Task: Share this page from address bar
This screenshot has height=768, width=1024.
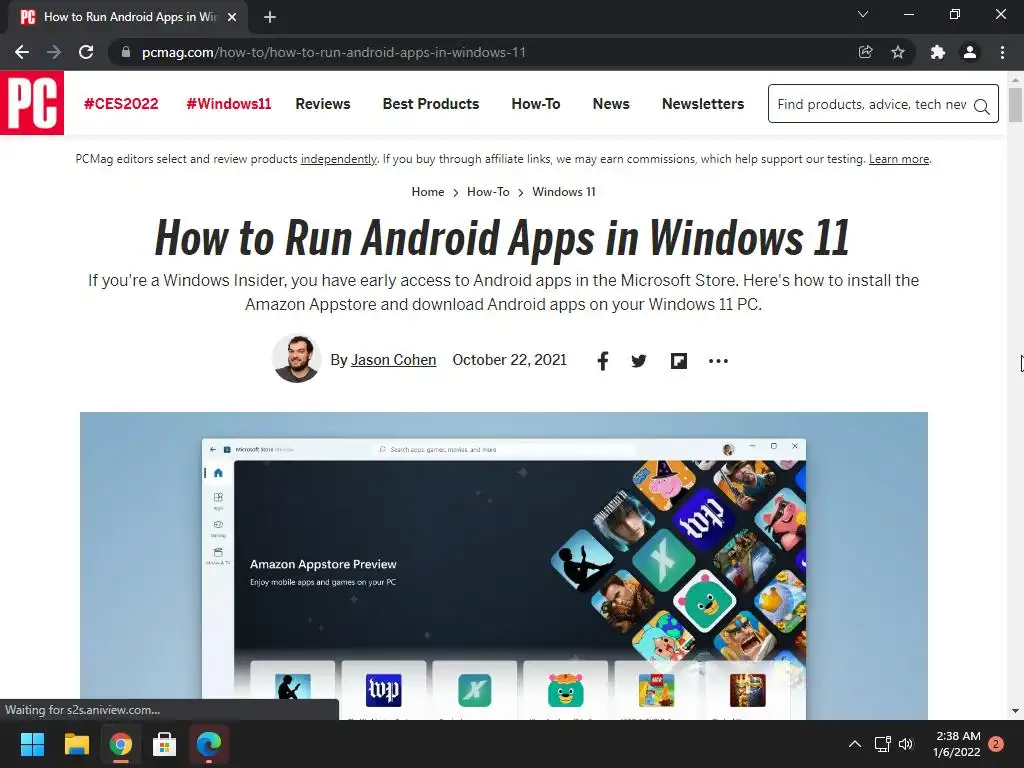Action: [x=865, y=52]
